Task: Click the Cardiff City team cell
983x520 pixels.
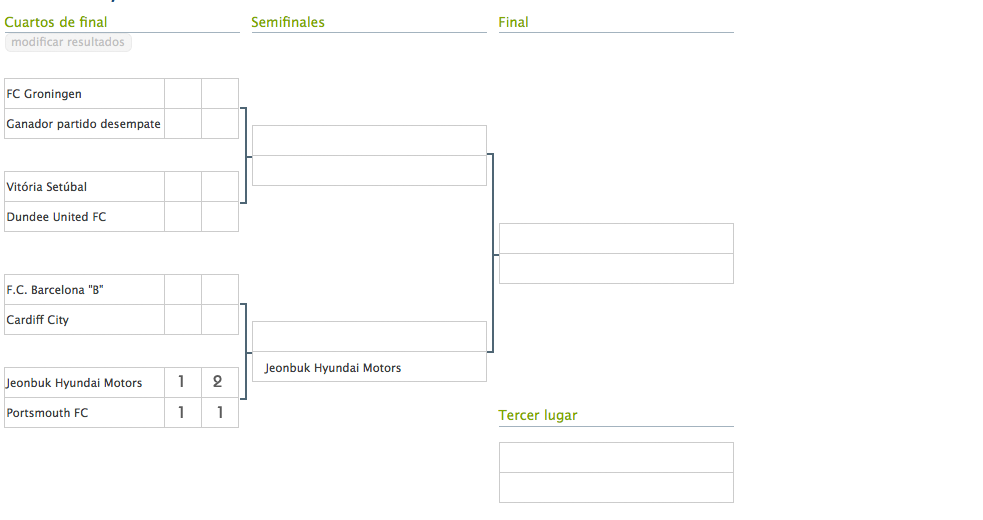Action: (84, 320)
